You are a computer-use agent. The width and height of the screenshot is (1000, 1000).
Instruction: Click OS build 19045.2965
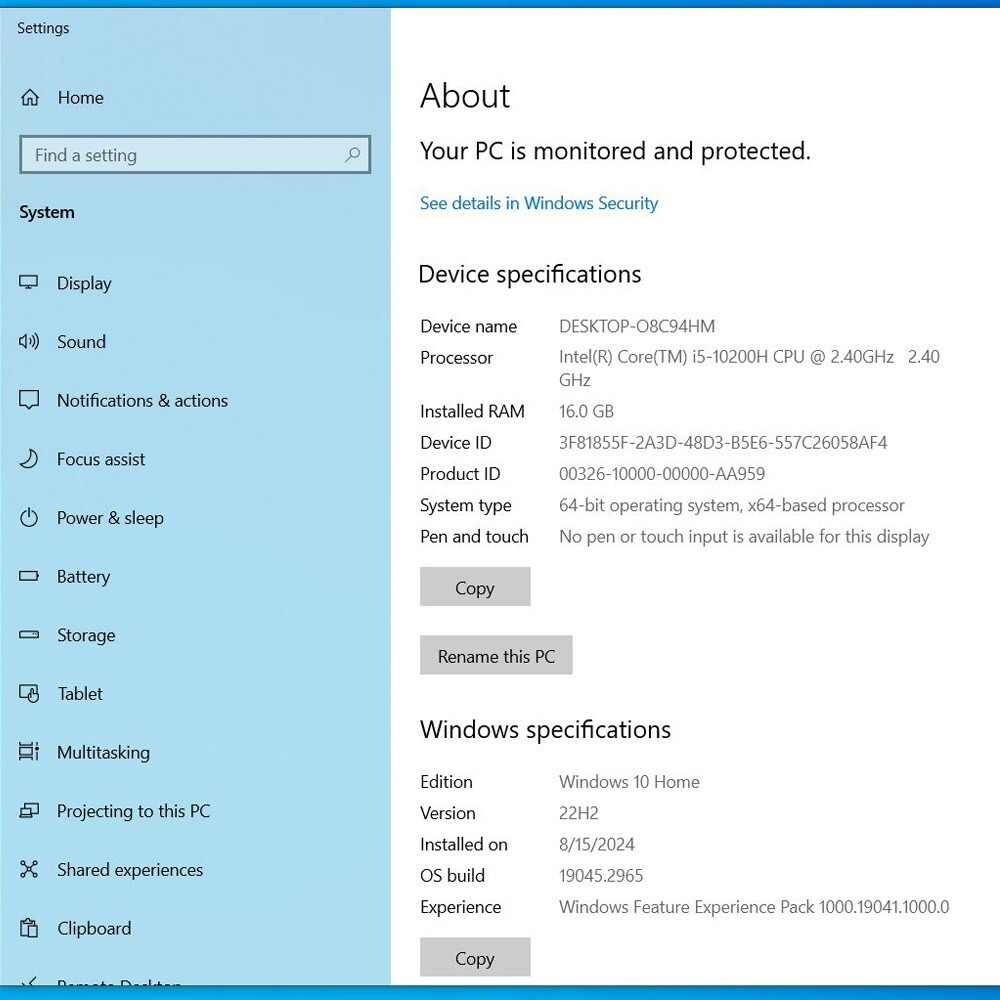(601, 876)
